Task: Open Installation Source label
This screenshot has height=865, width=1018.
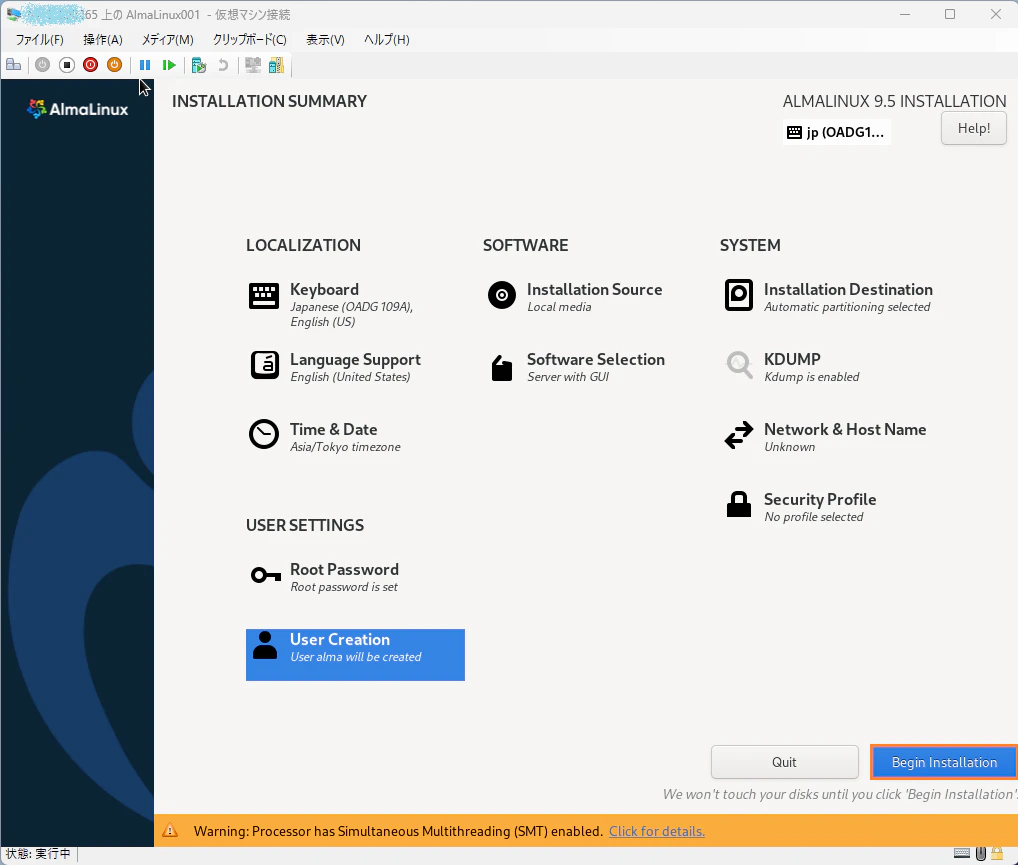Action: (x=595, y=290)
